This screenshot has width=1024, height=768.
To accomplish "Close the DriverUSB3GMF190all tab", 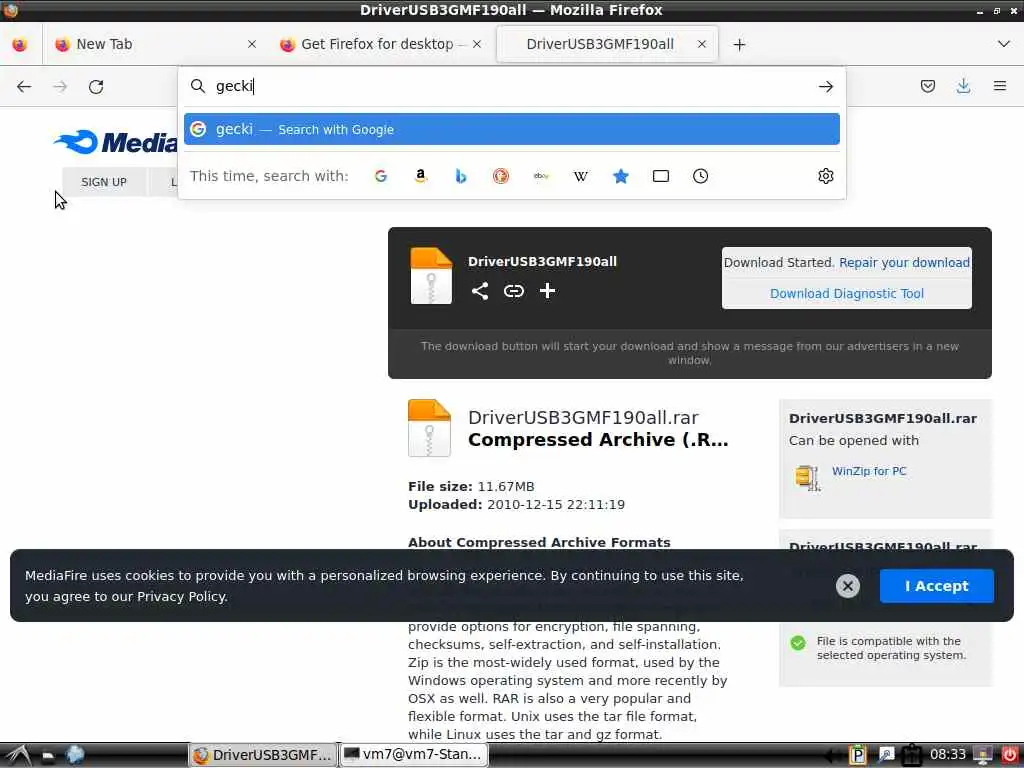I will [701, 44].
